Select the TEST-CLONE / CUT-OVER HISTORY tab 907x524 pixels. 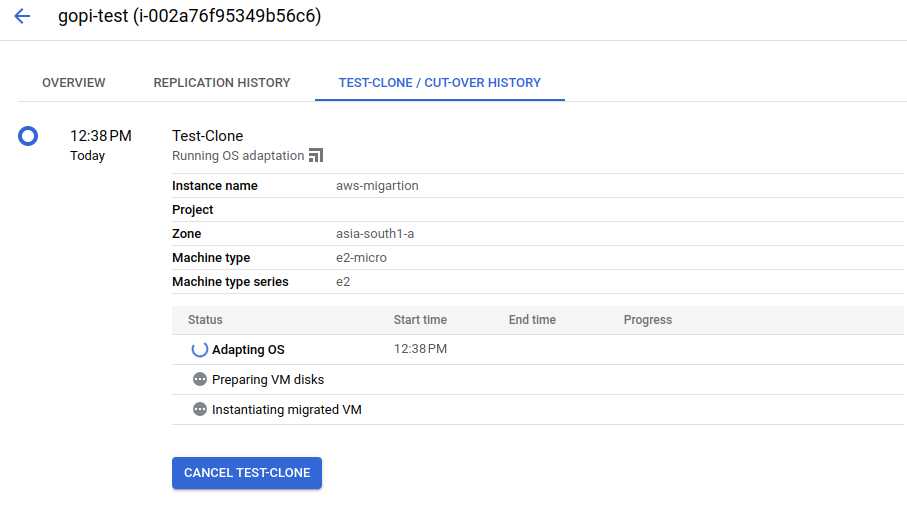point(440,83)
